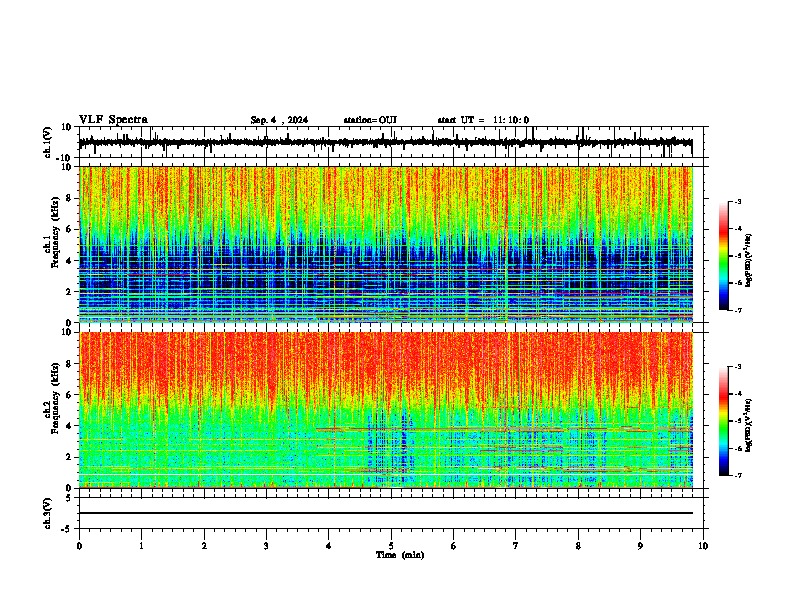Click time axis tick label "9"
The height and width of the screenshot is (612, 792).
click(x=640, y=546)
